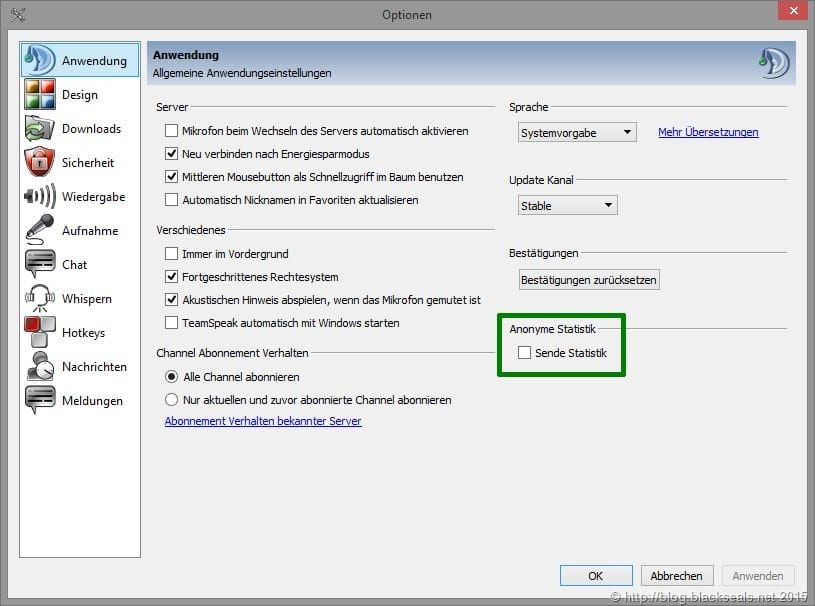Click the Aufnahme microphone icon

pos(40,230)
